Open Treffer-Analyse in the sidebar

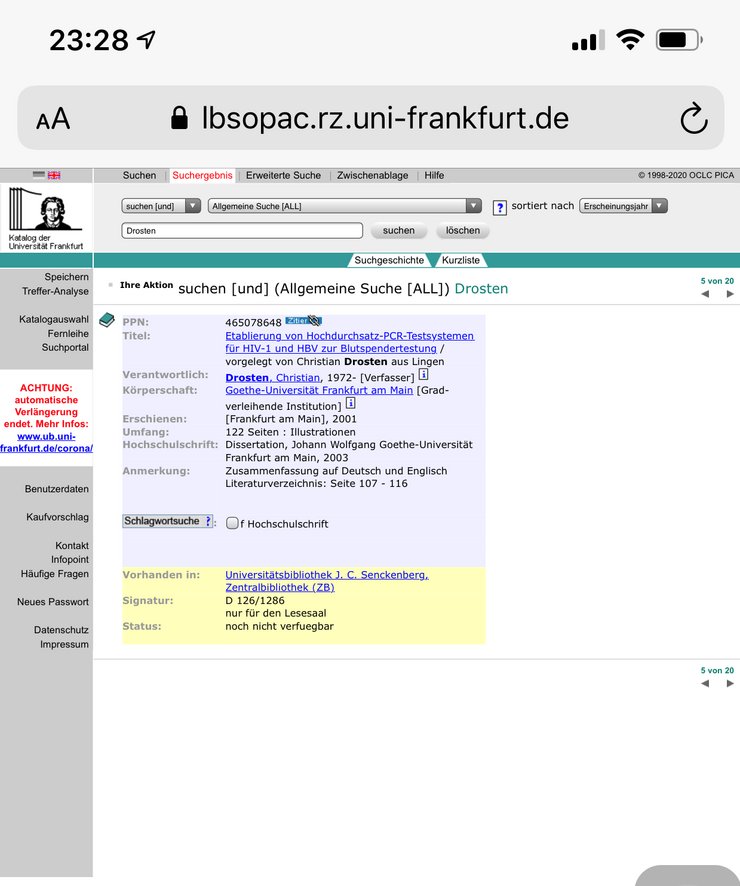pyautogui.click(x=55, y=291)
